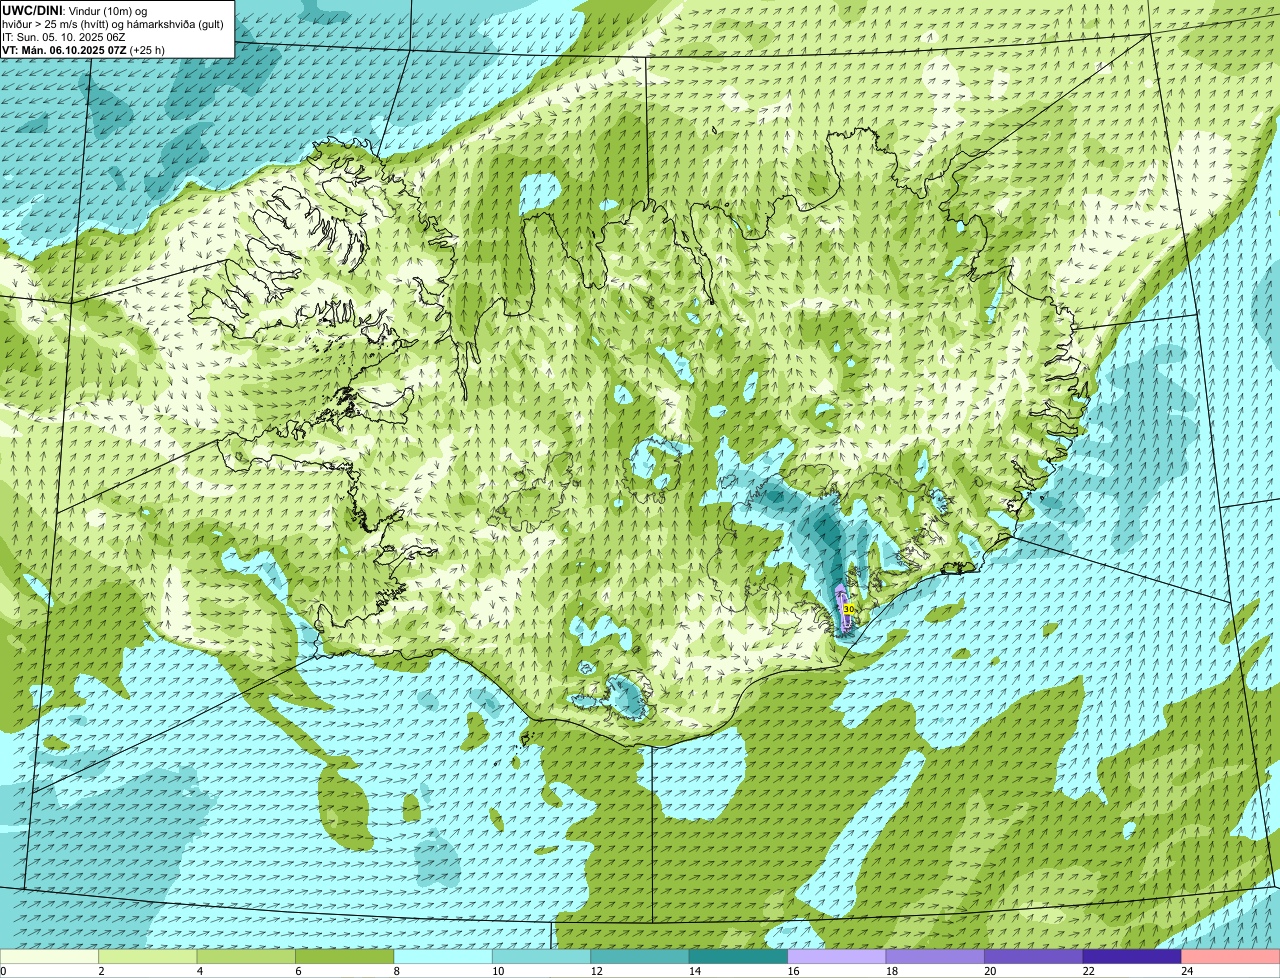Click the 'IT: Sun. 05. 10. 2025 06Z' line

(64, 36)
